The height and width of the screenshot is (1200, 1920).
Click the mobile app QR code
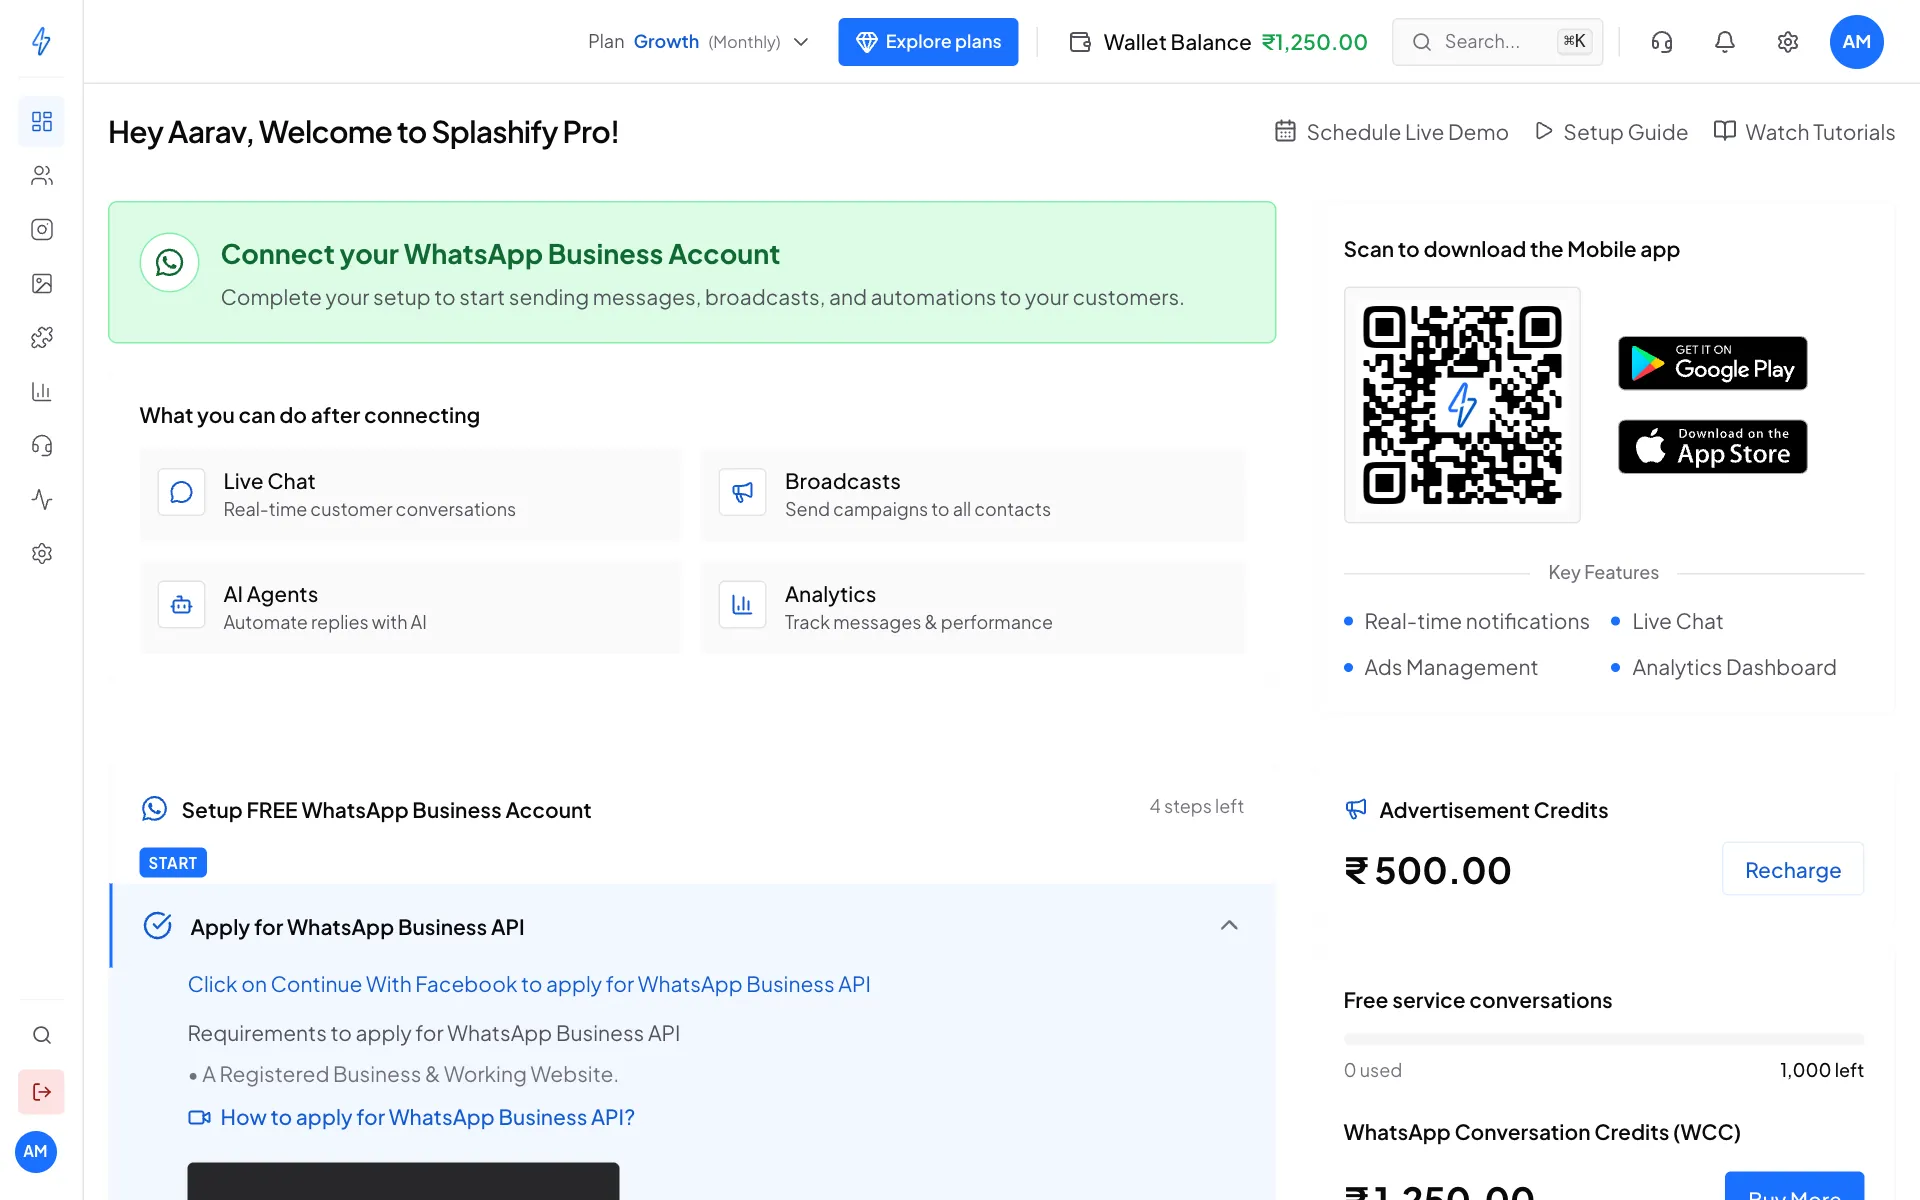(x=1462, y=405)
